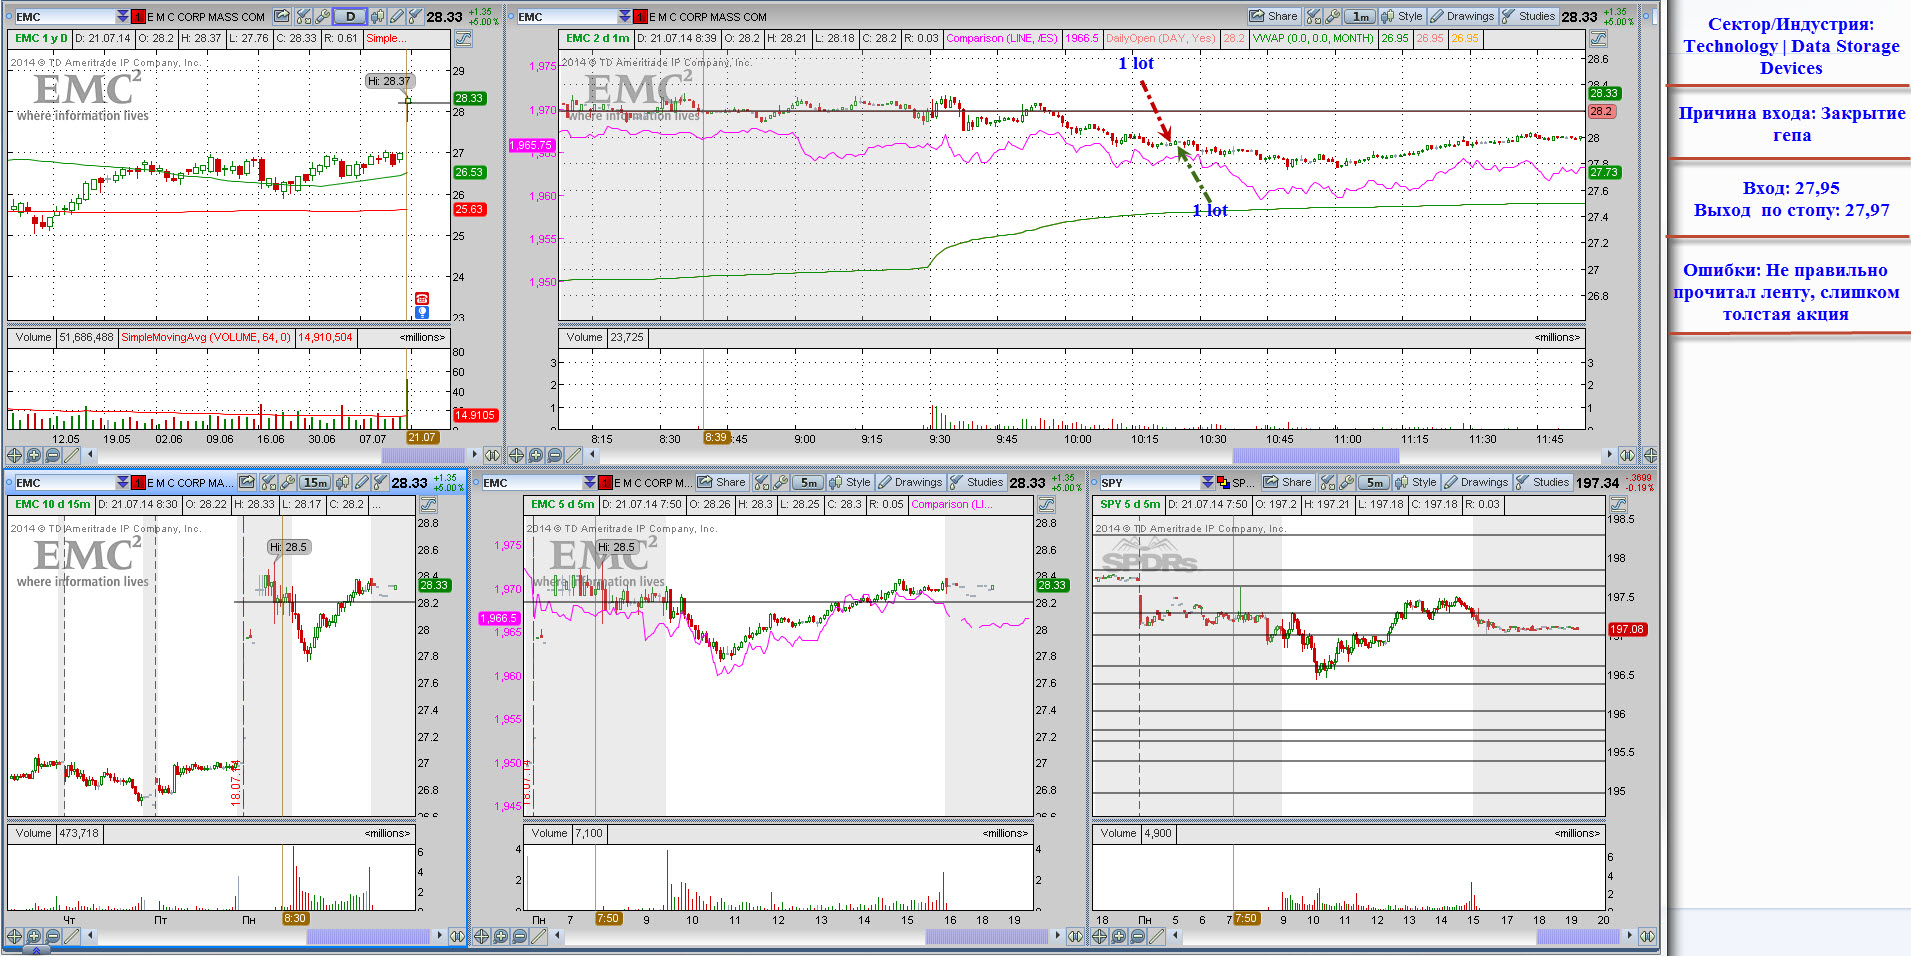
Task: Click Edit Studies icon on EMC daily chart
Action: [x=304, y=16]
